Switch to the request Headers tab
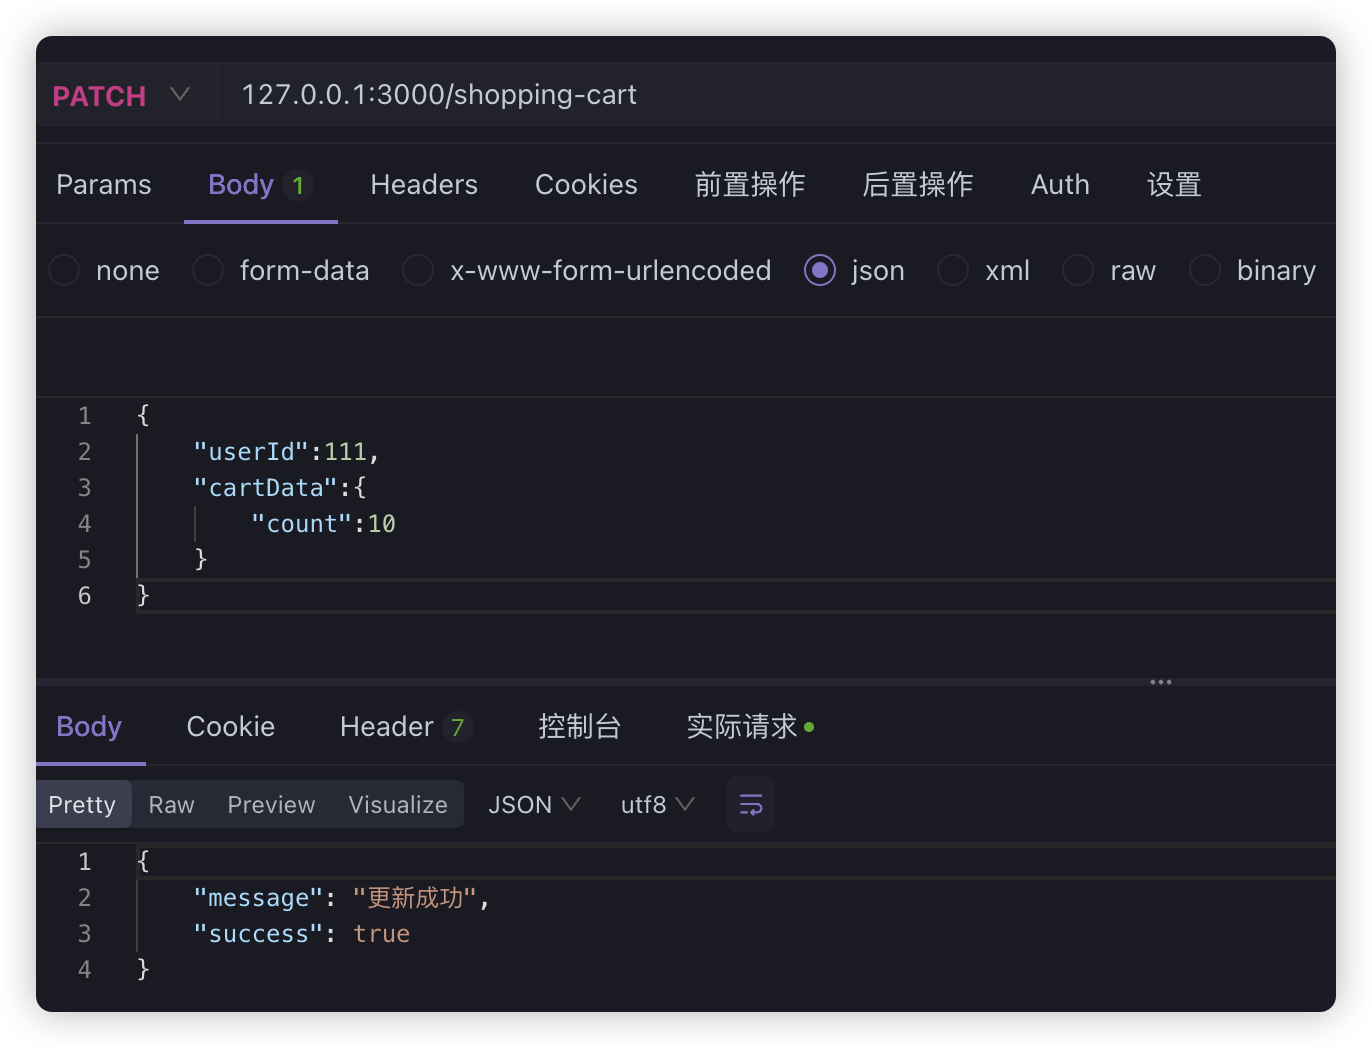 click(x=424, y=185)
